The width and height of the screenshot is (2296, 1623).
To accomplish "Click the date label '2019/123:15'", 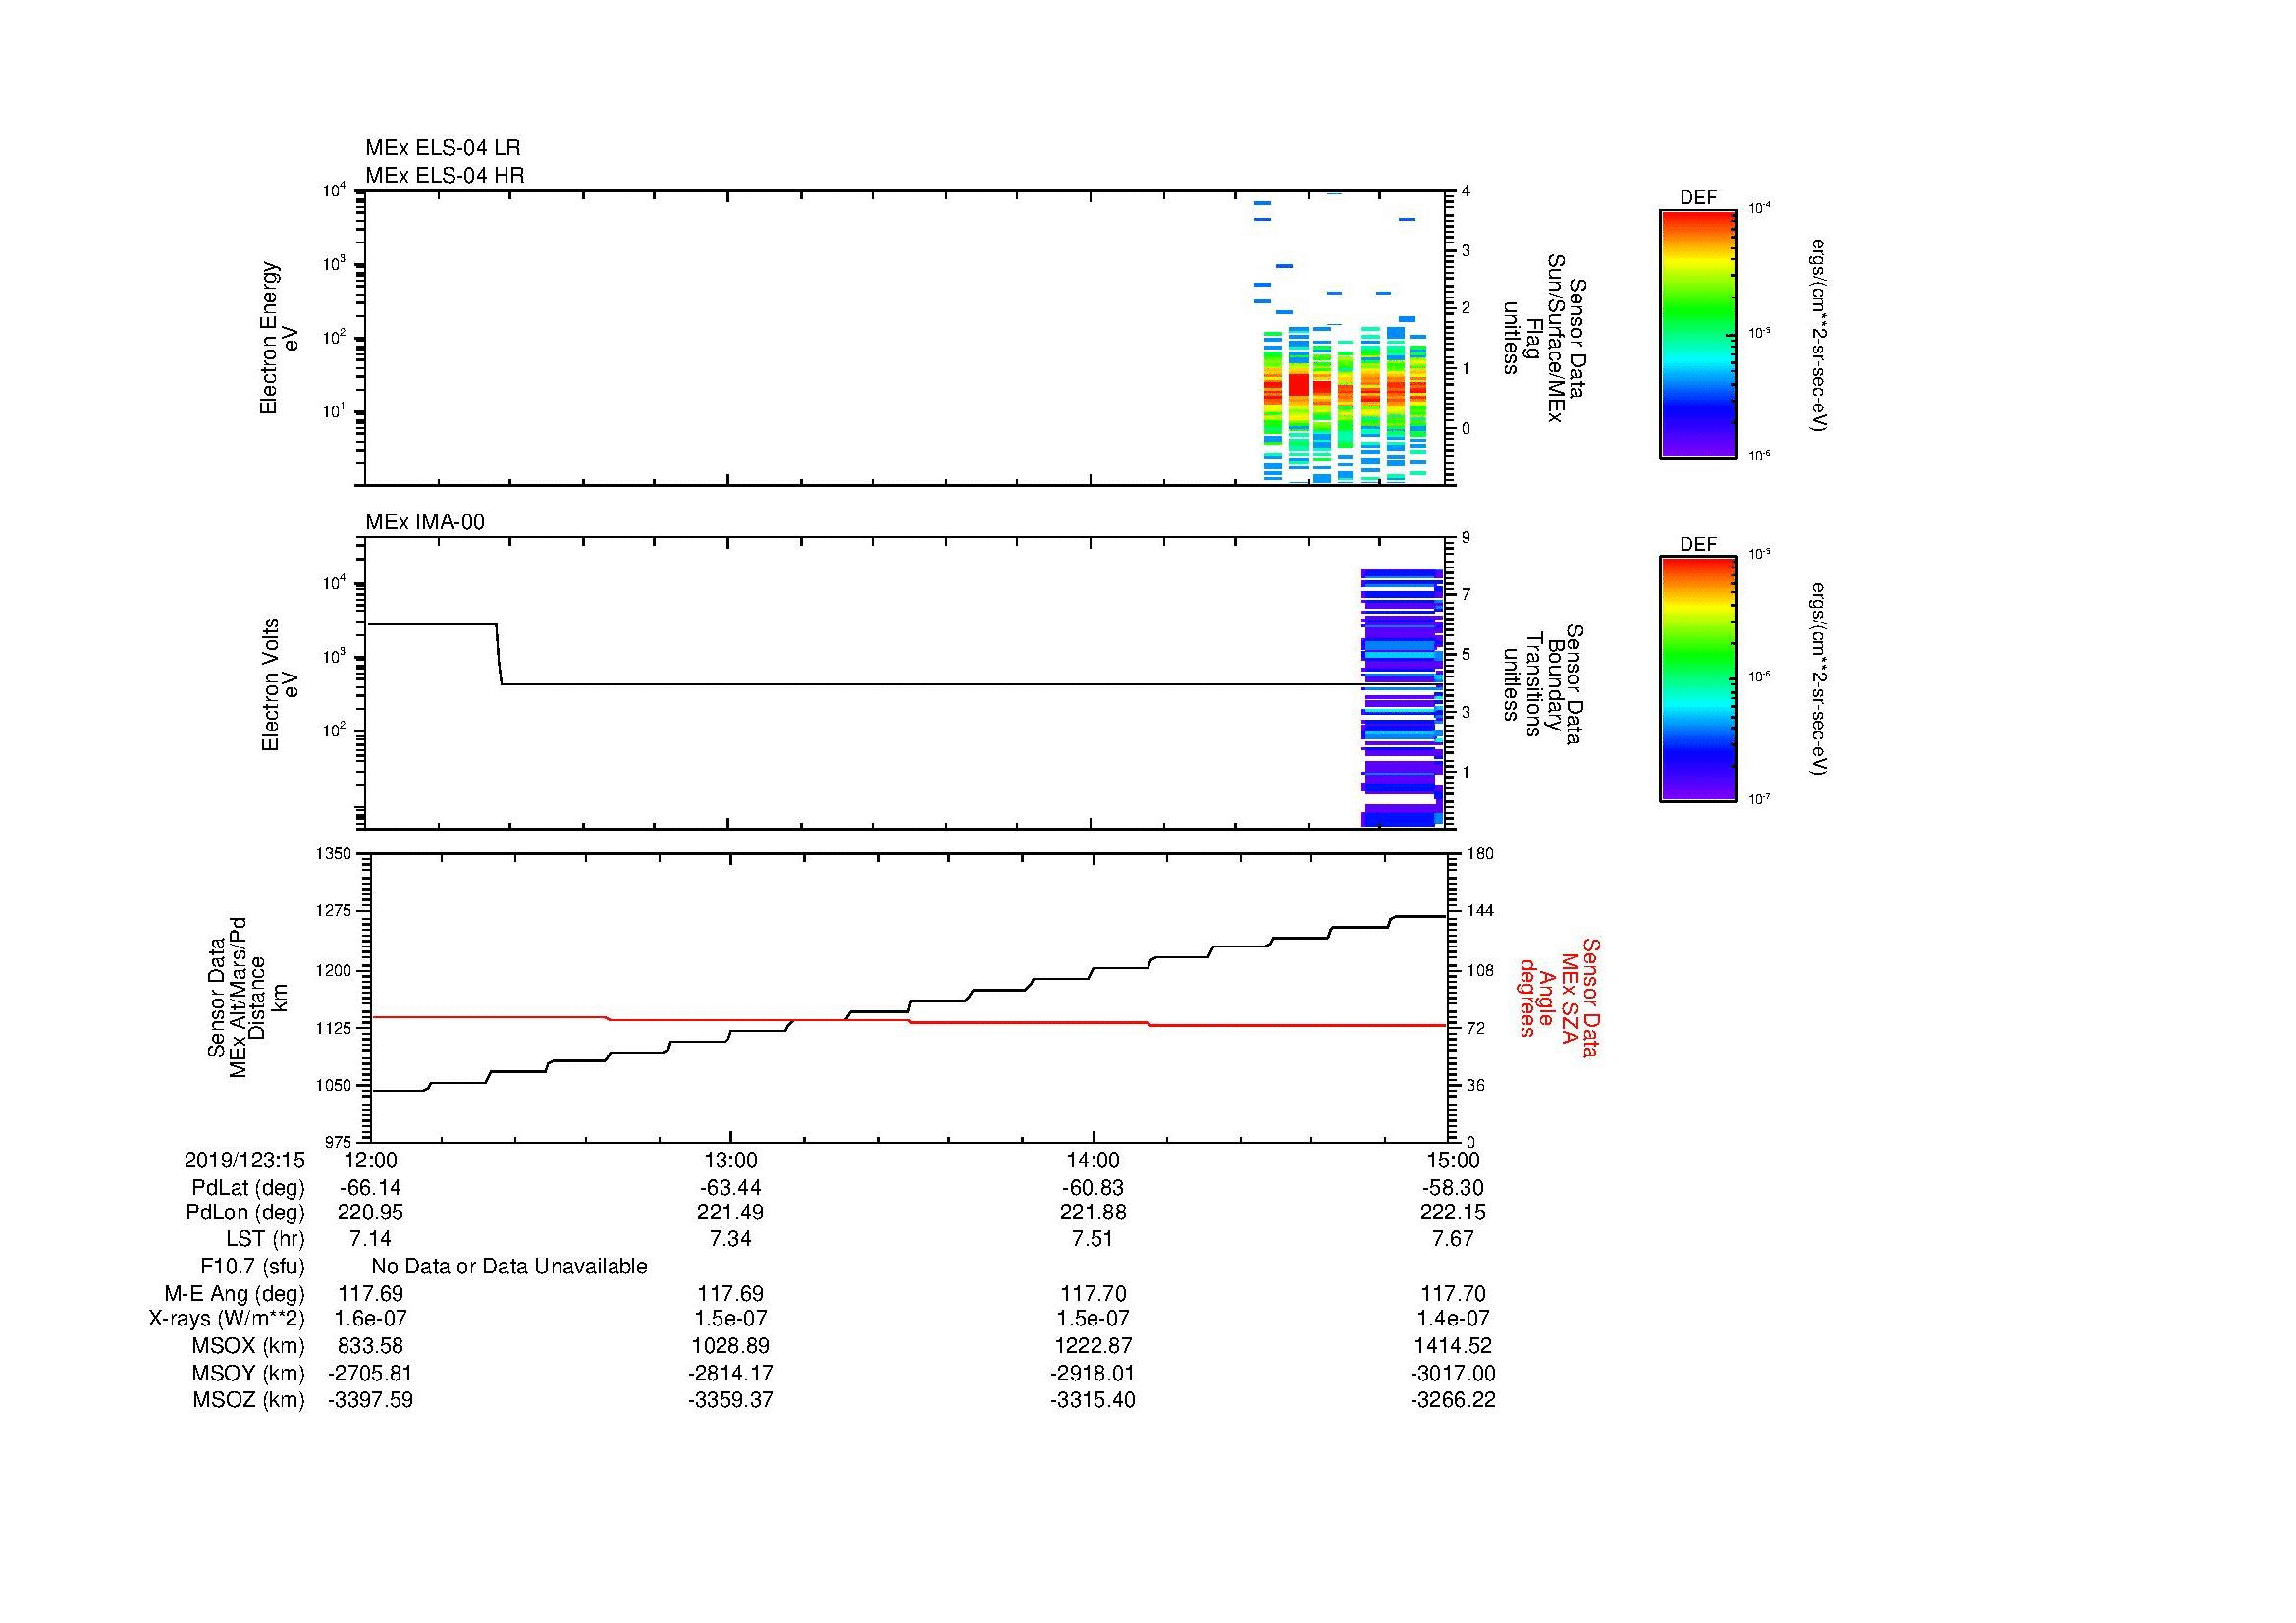I will coord(244,1160).
